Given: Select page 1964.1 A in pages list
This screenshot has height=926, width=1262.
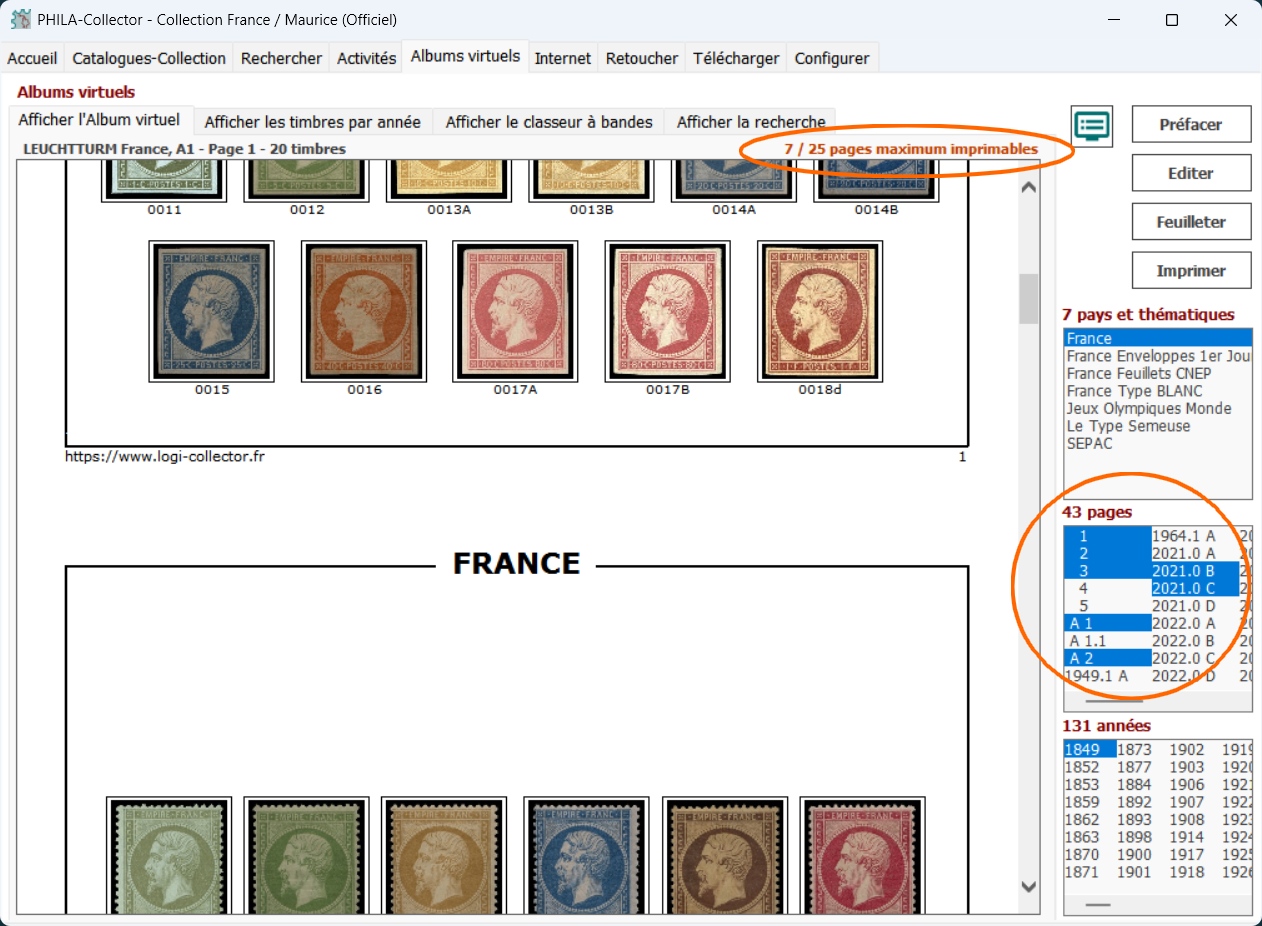Looking at the screenshot, I should click(1195, 536).
